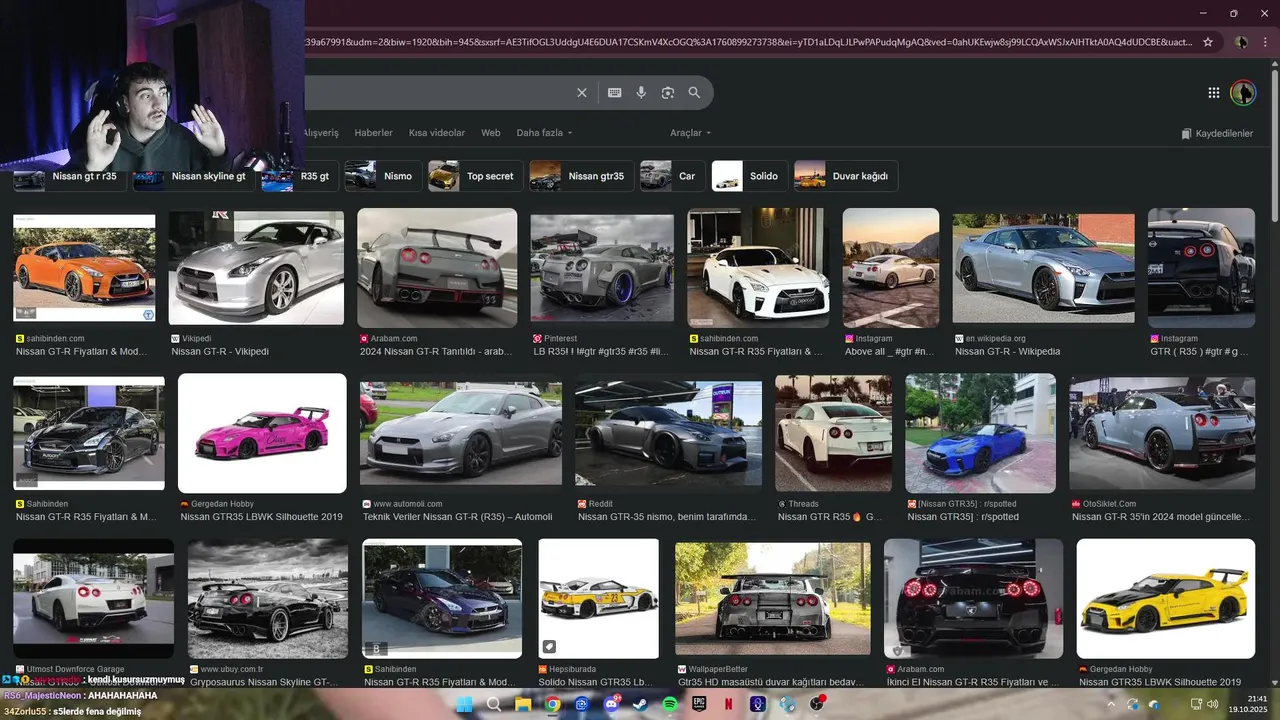Open File Explorer from the taskbar
The height and width of the screenshot is (720, 1280).
[523, 704]
